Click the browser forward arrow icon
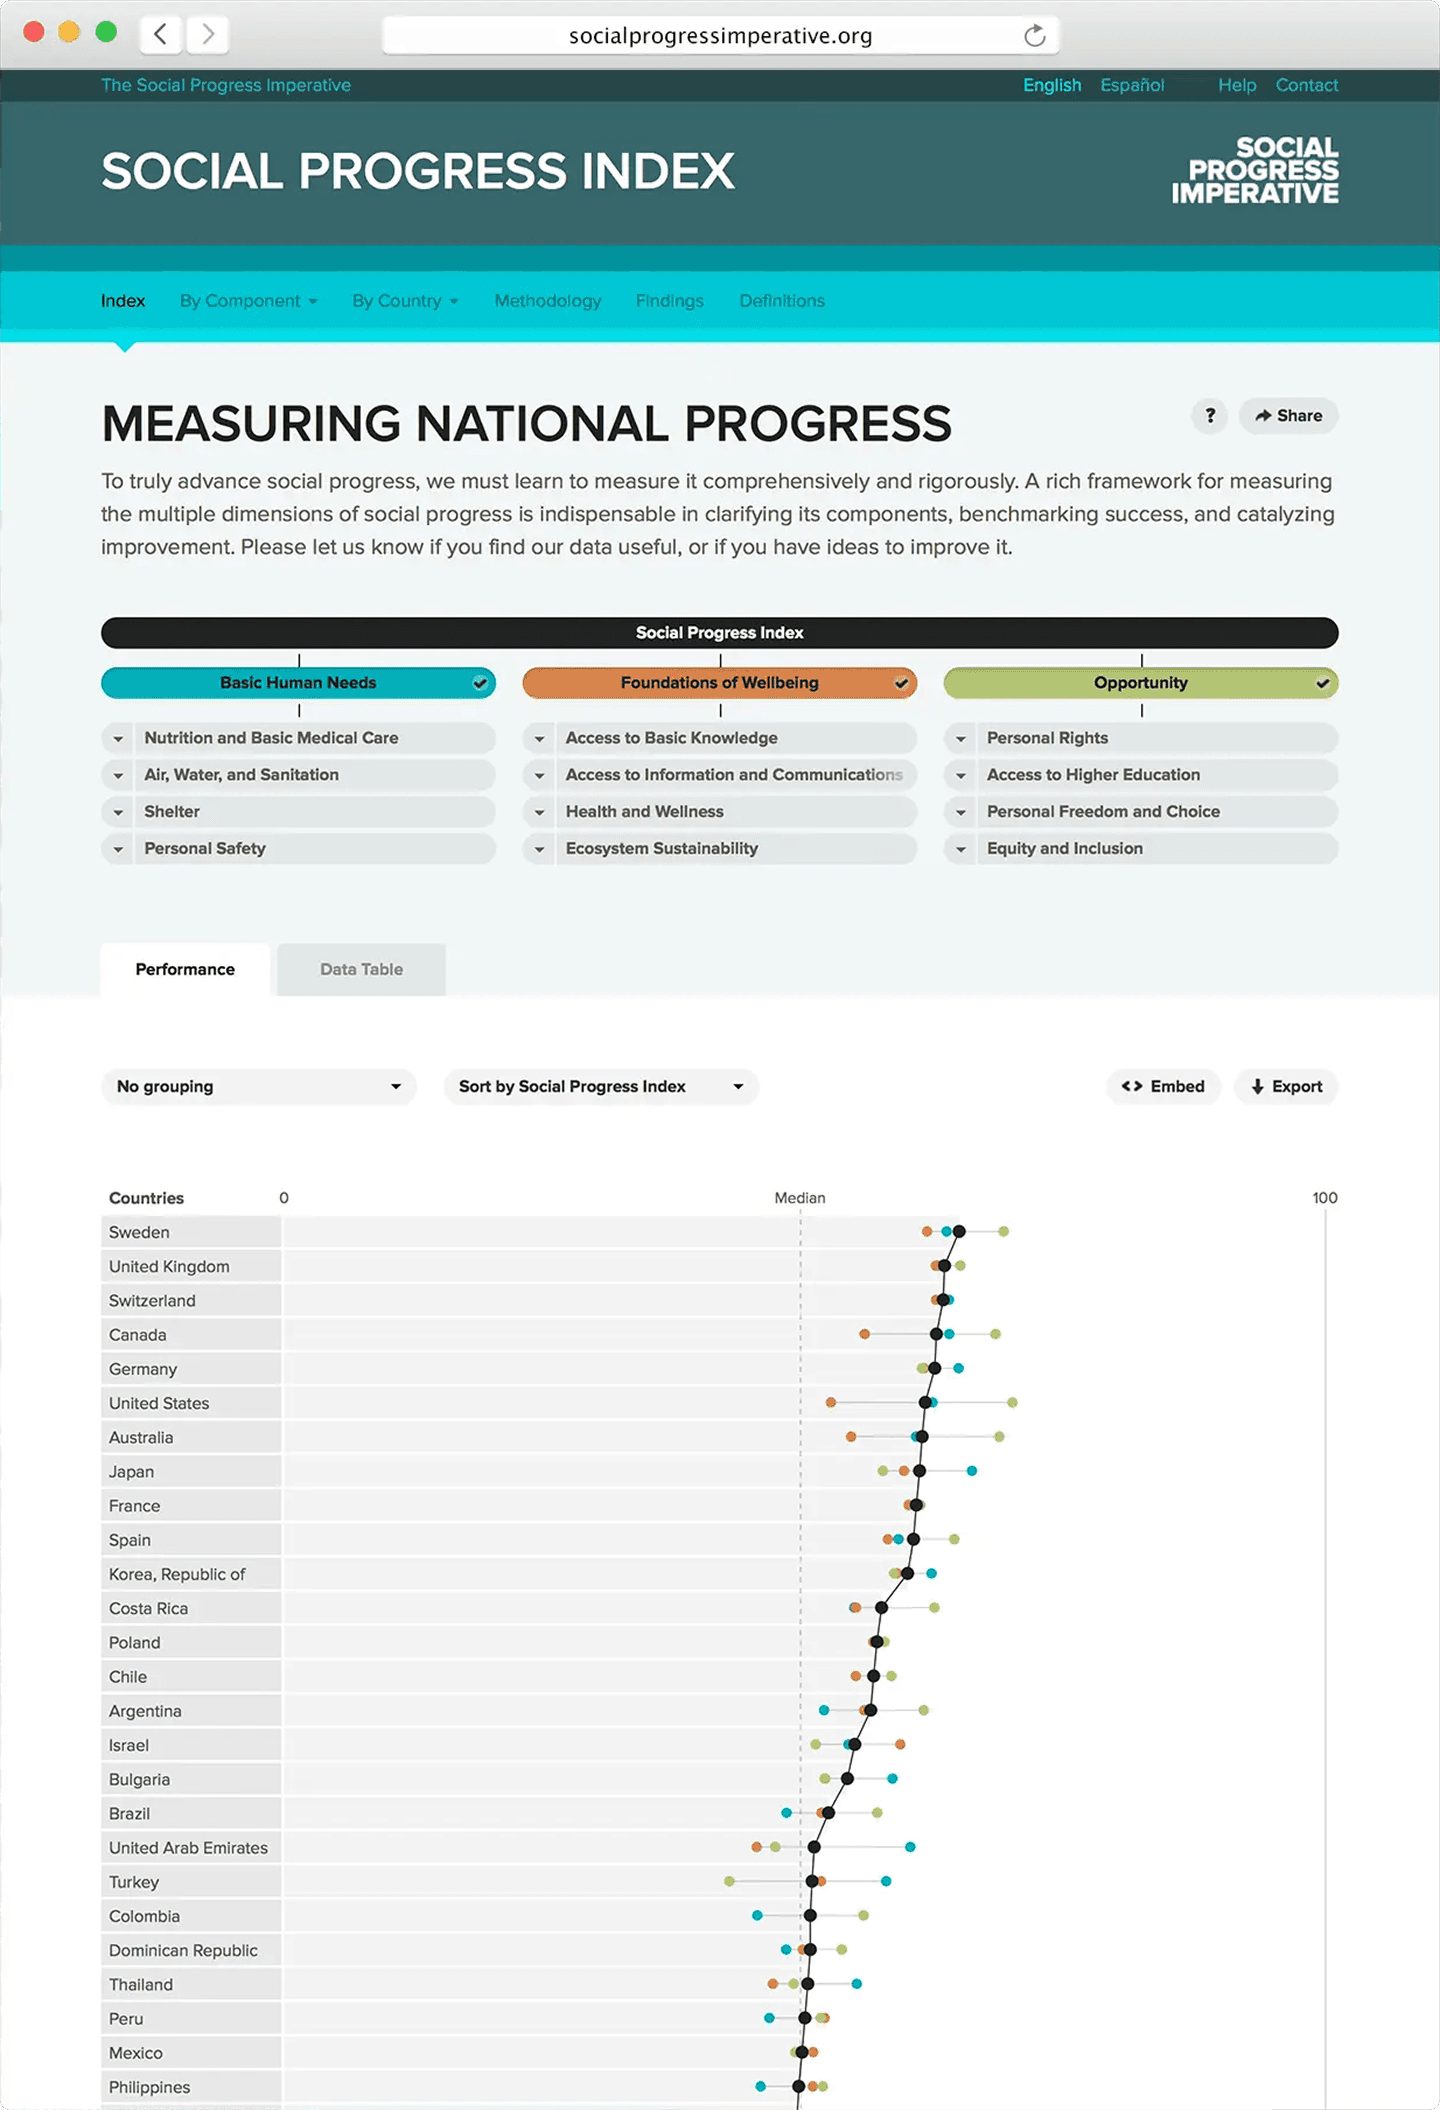Viewport: 1440px width, 2110px height. [208, 35]
